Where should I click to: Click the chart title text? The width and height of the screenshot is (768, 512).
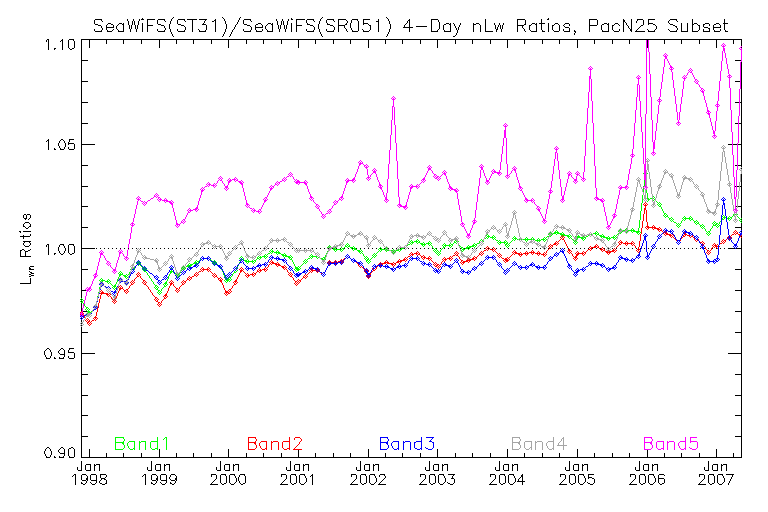tap(410, 25)
